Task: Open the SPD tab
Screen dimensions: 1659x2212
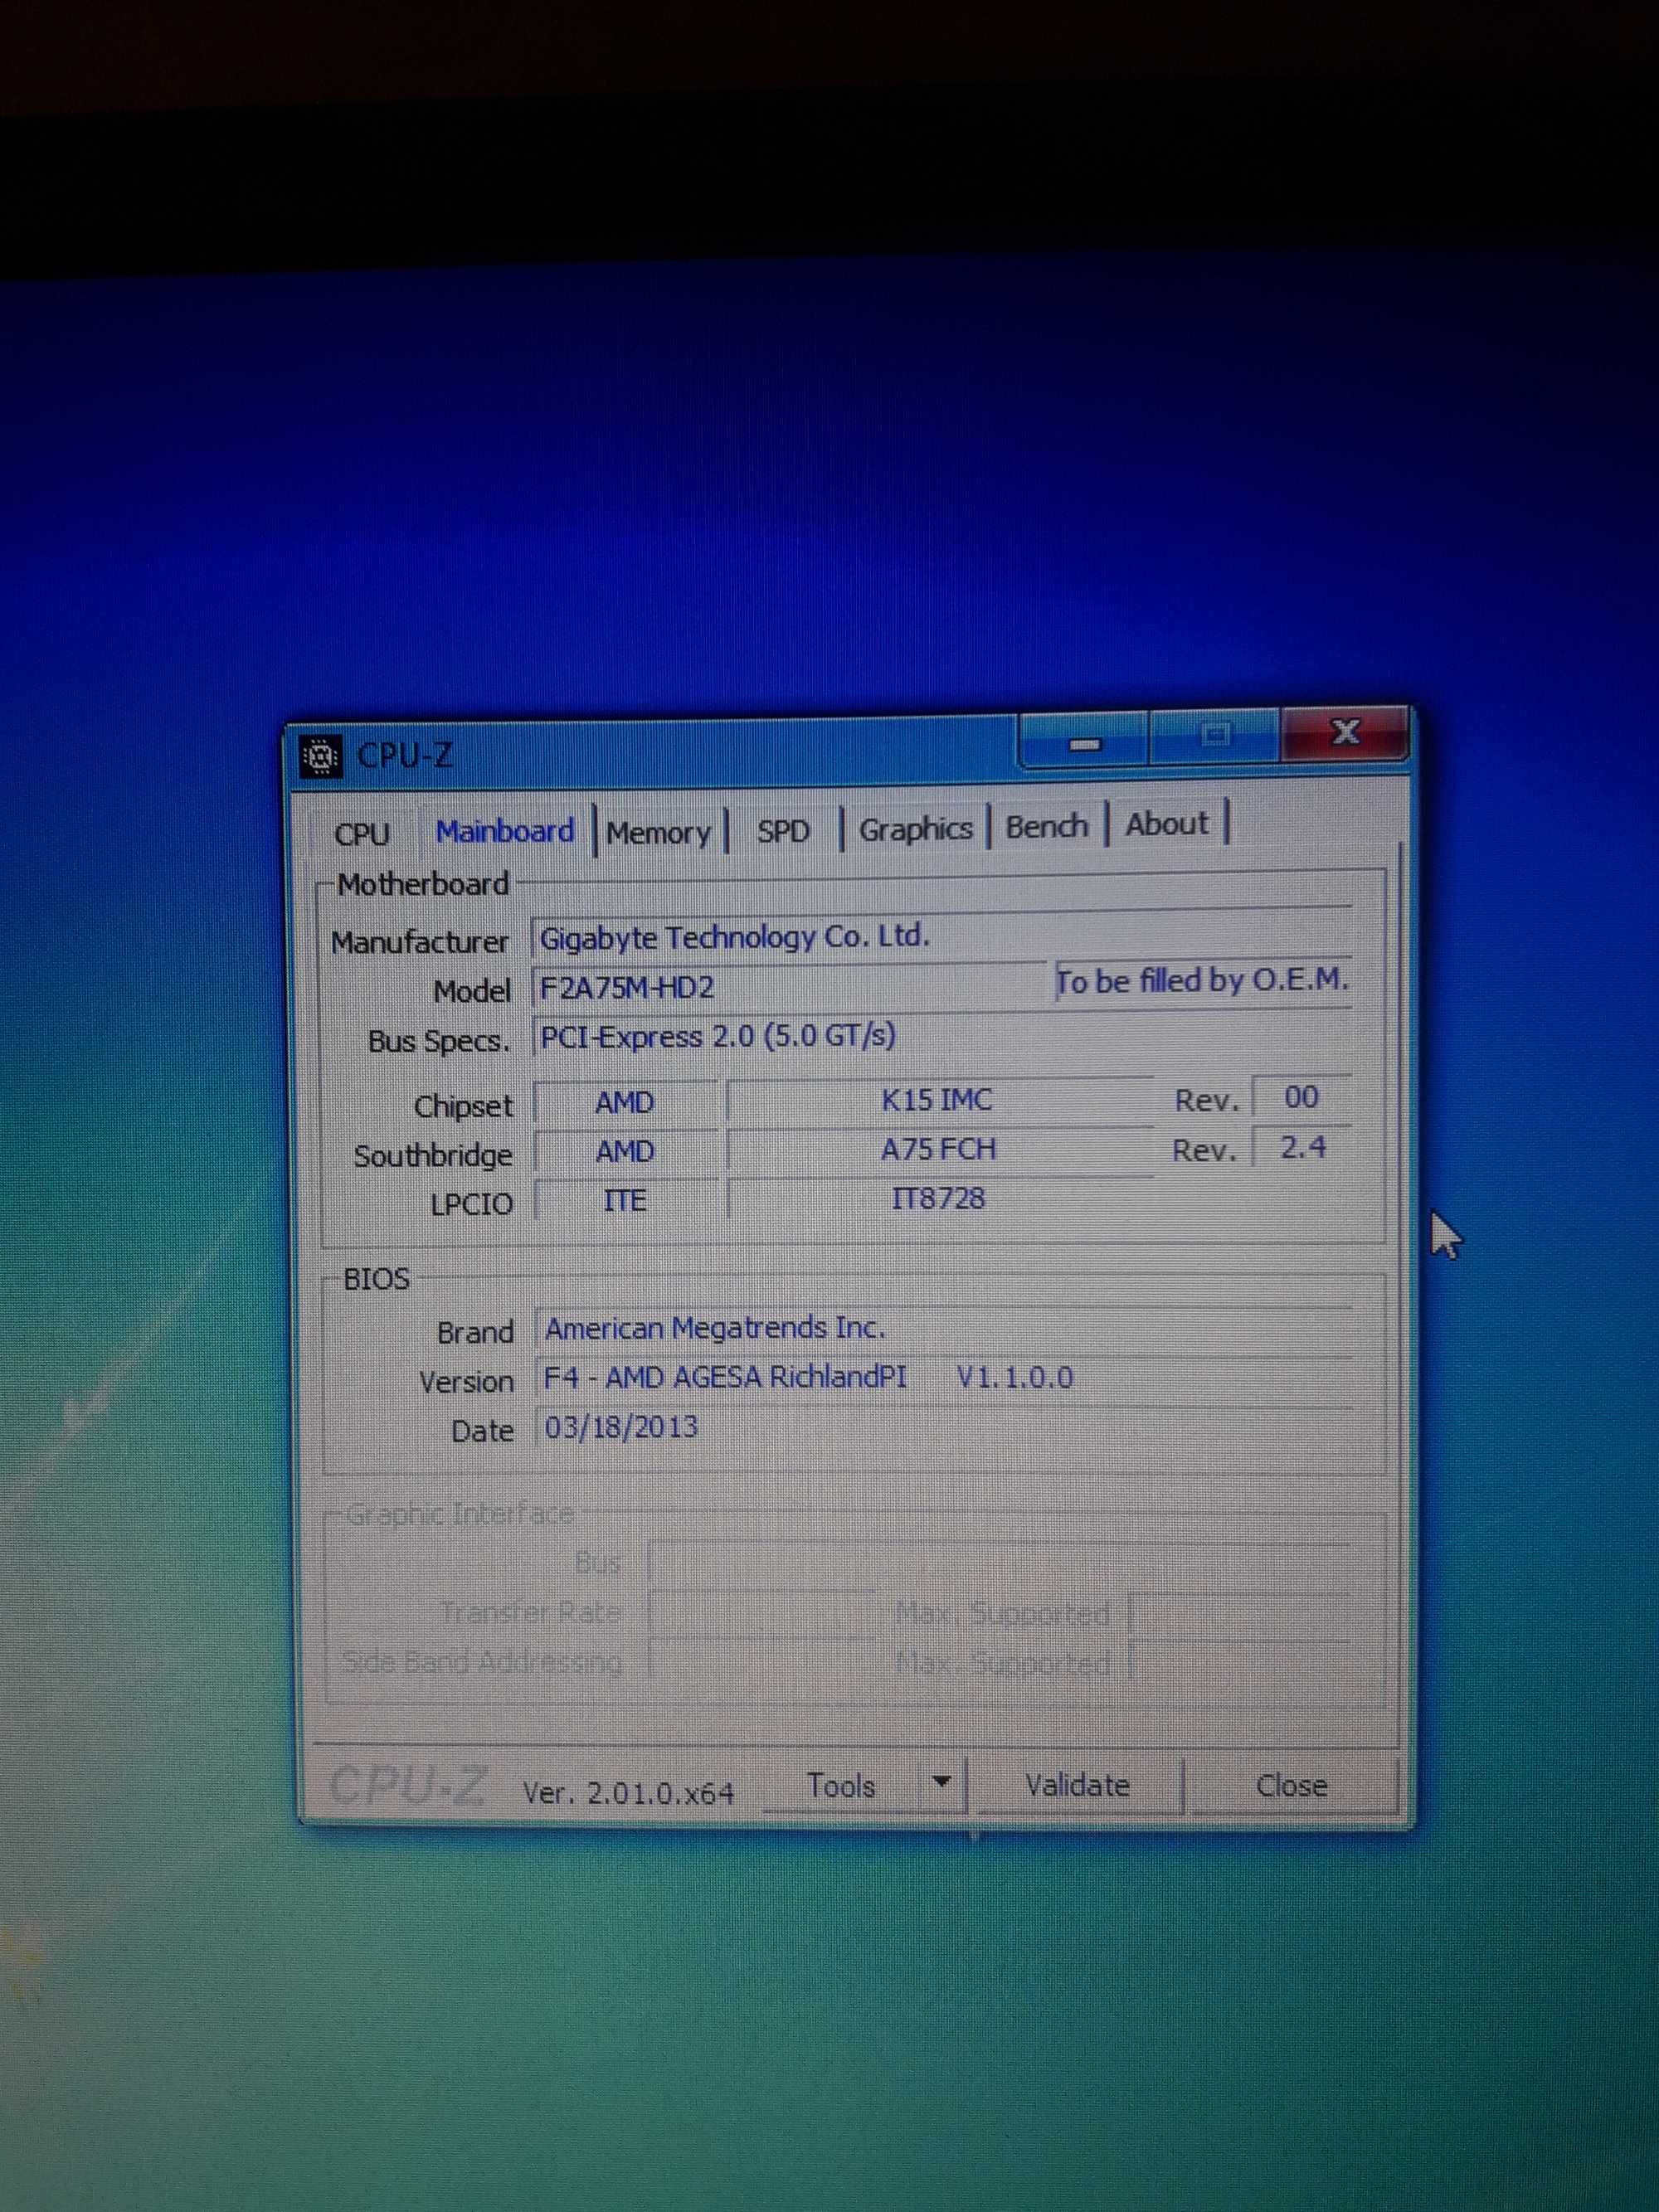Action: click(783, 830)
